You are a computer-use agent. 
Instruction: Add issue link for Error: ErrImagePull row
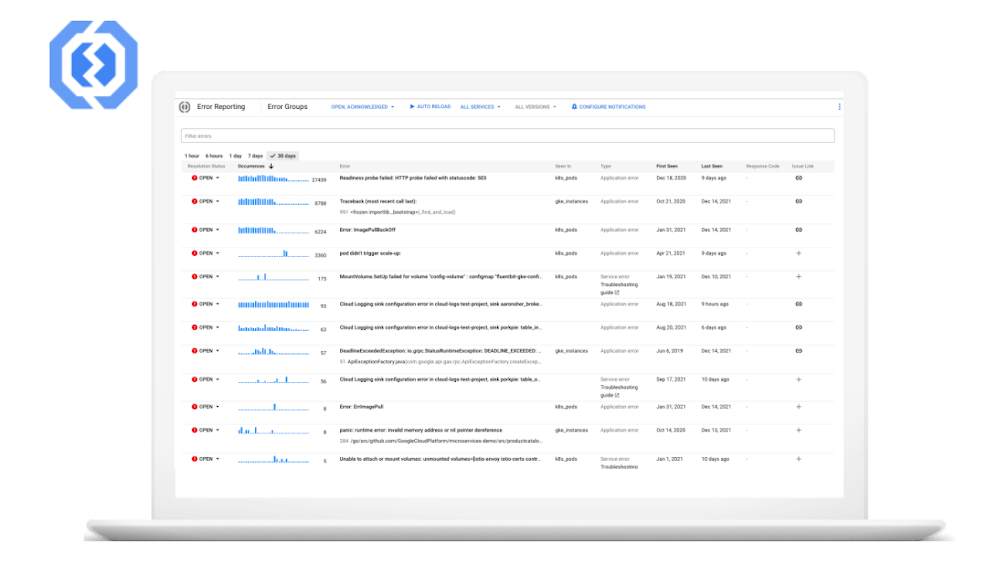pyautogui.click(x=798, y=406)
